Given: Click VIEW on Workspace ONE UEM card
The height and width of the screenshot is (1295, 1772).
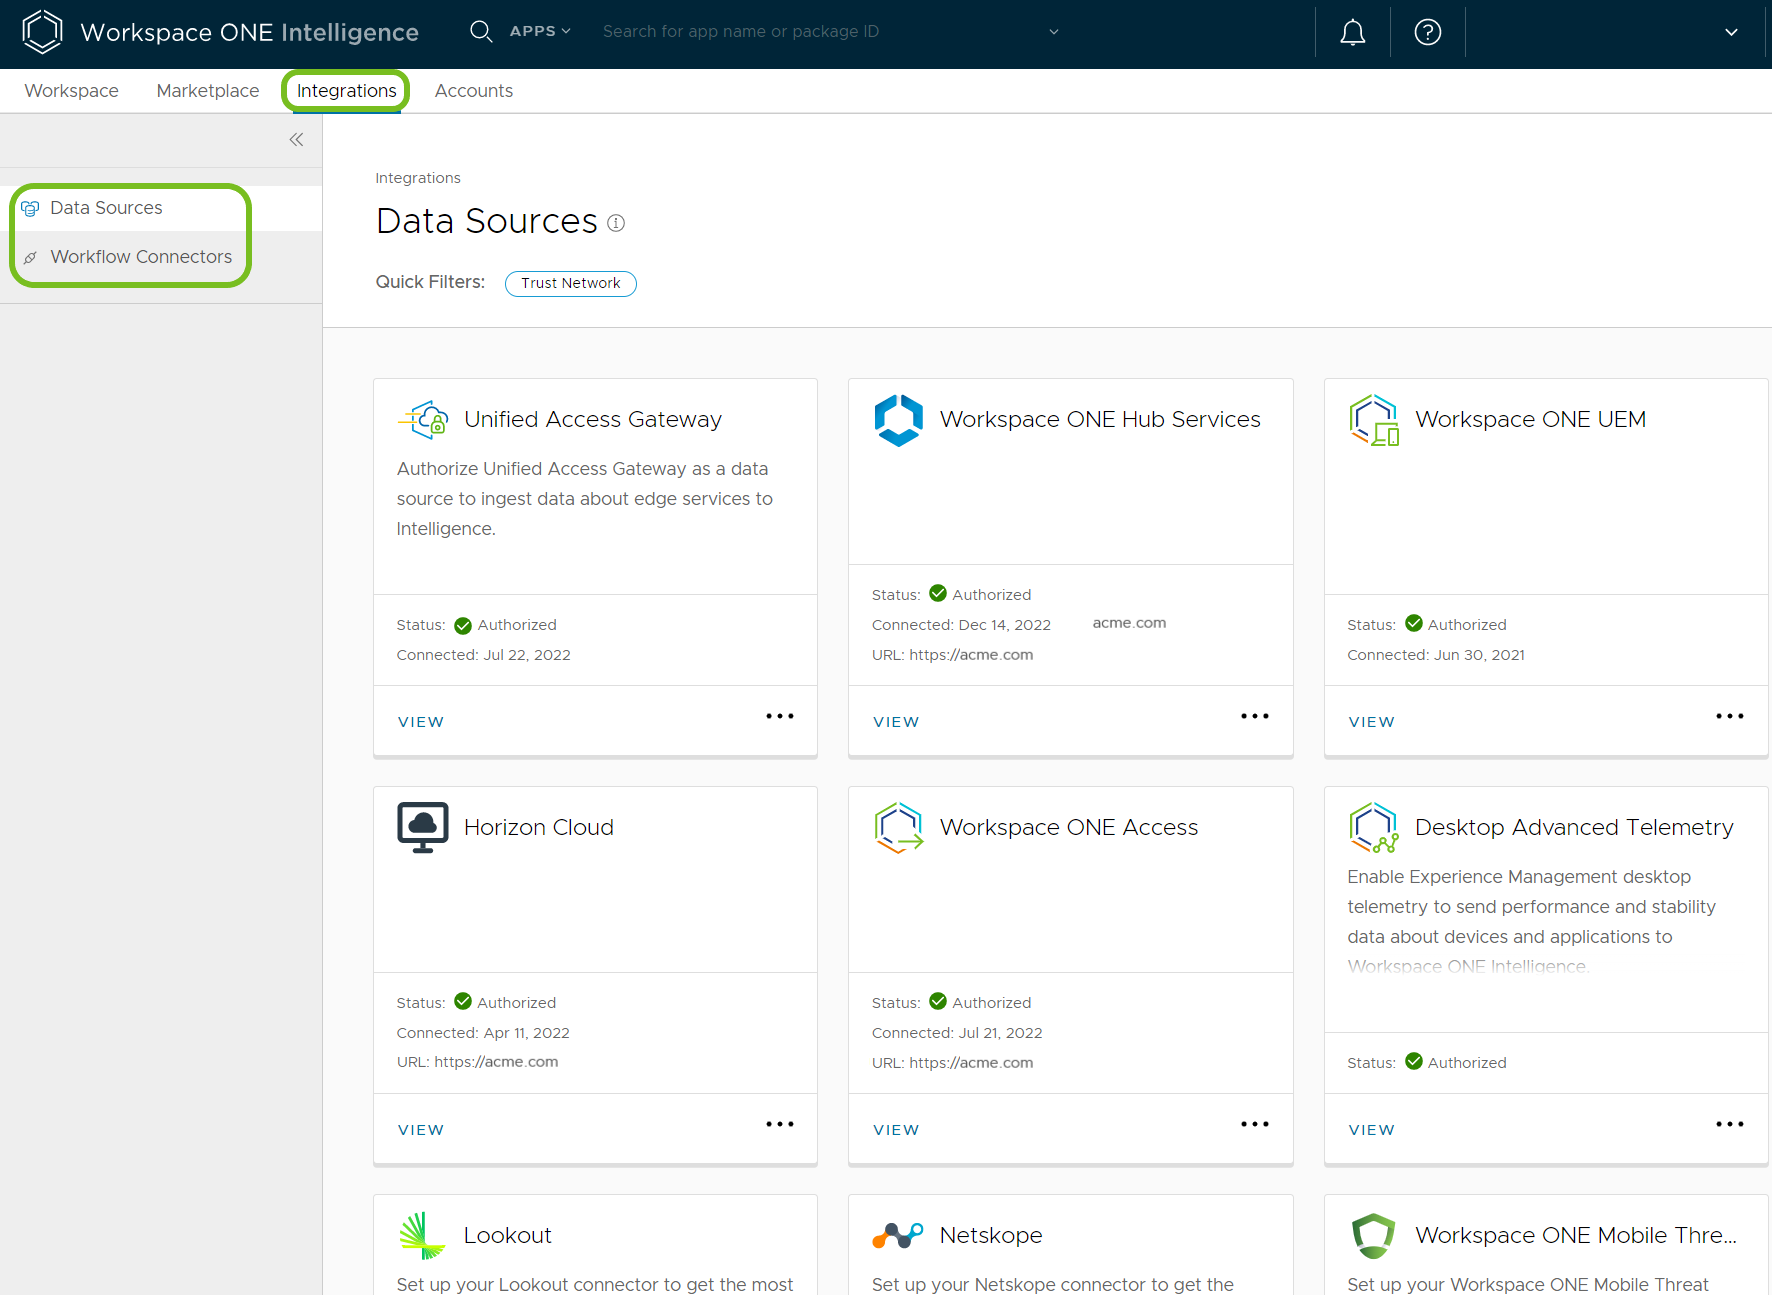Looking at the screenshot, I should [1372, 722].
